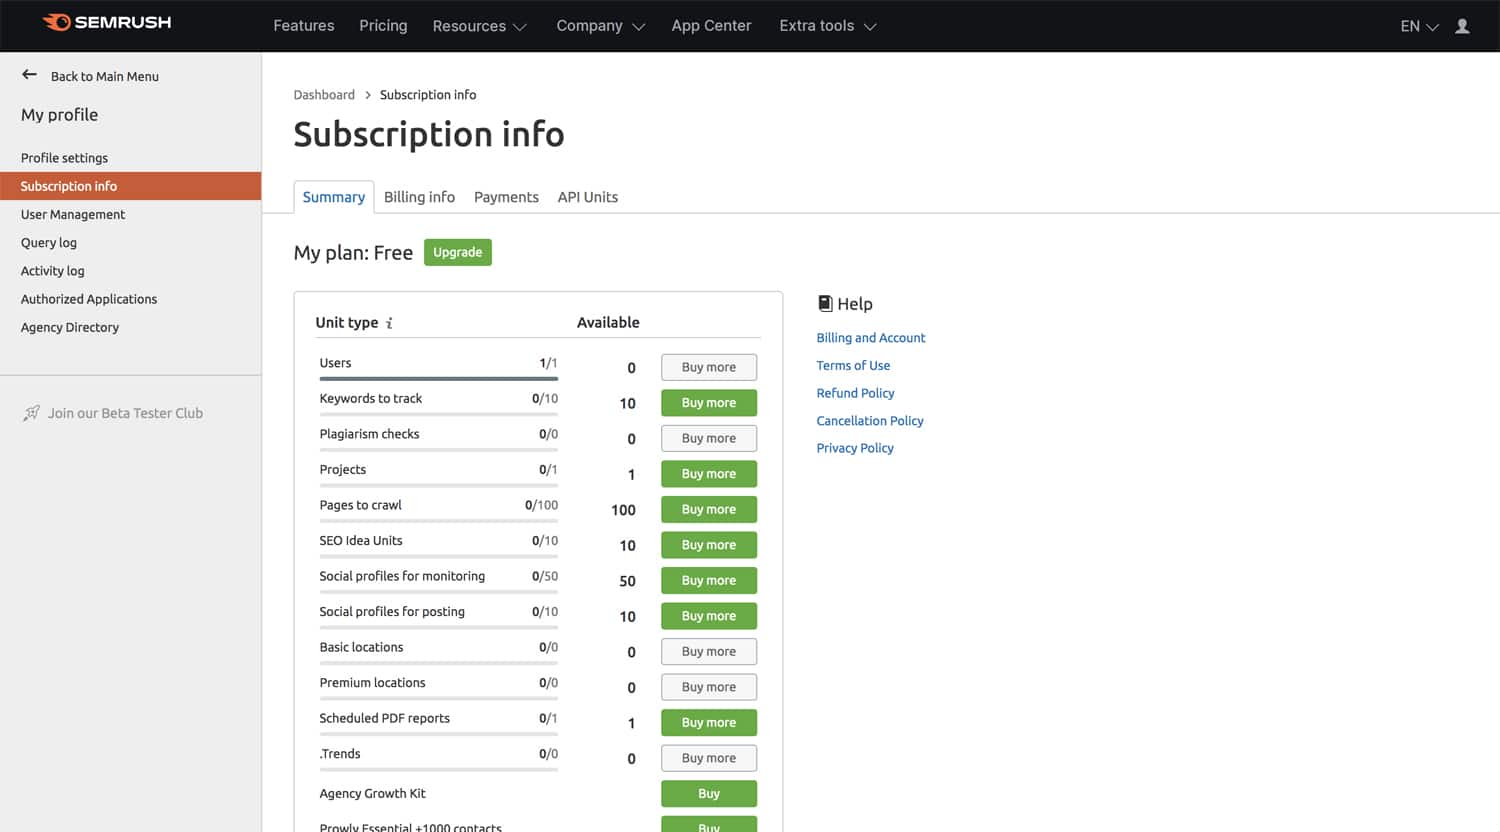Open App Center in the top menu
The height and width of the screenshot is (832, 1500).
click(711, 26)
